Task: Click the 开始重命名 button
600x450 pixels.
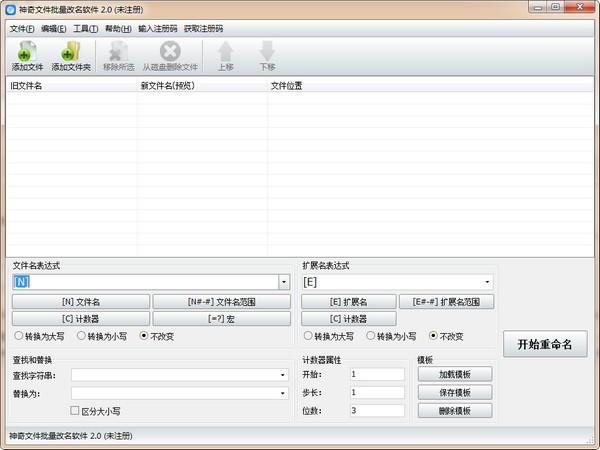Action: click(x=544, y=344)
